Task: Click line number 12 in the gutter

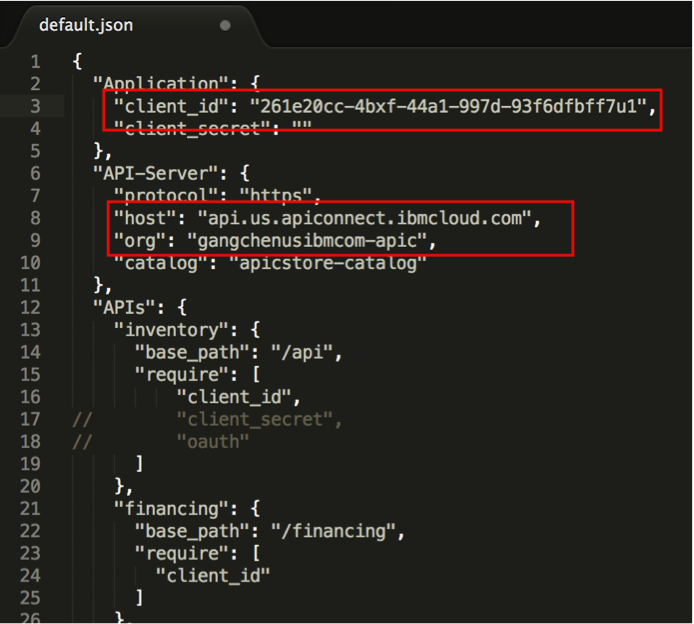Action: (30, 308)
